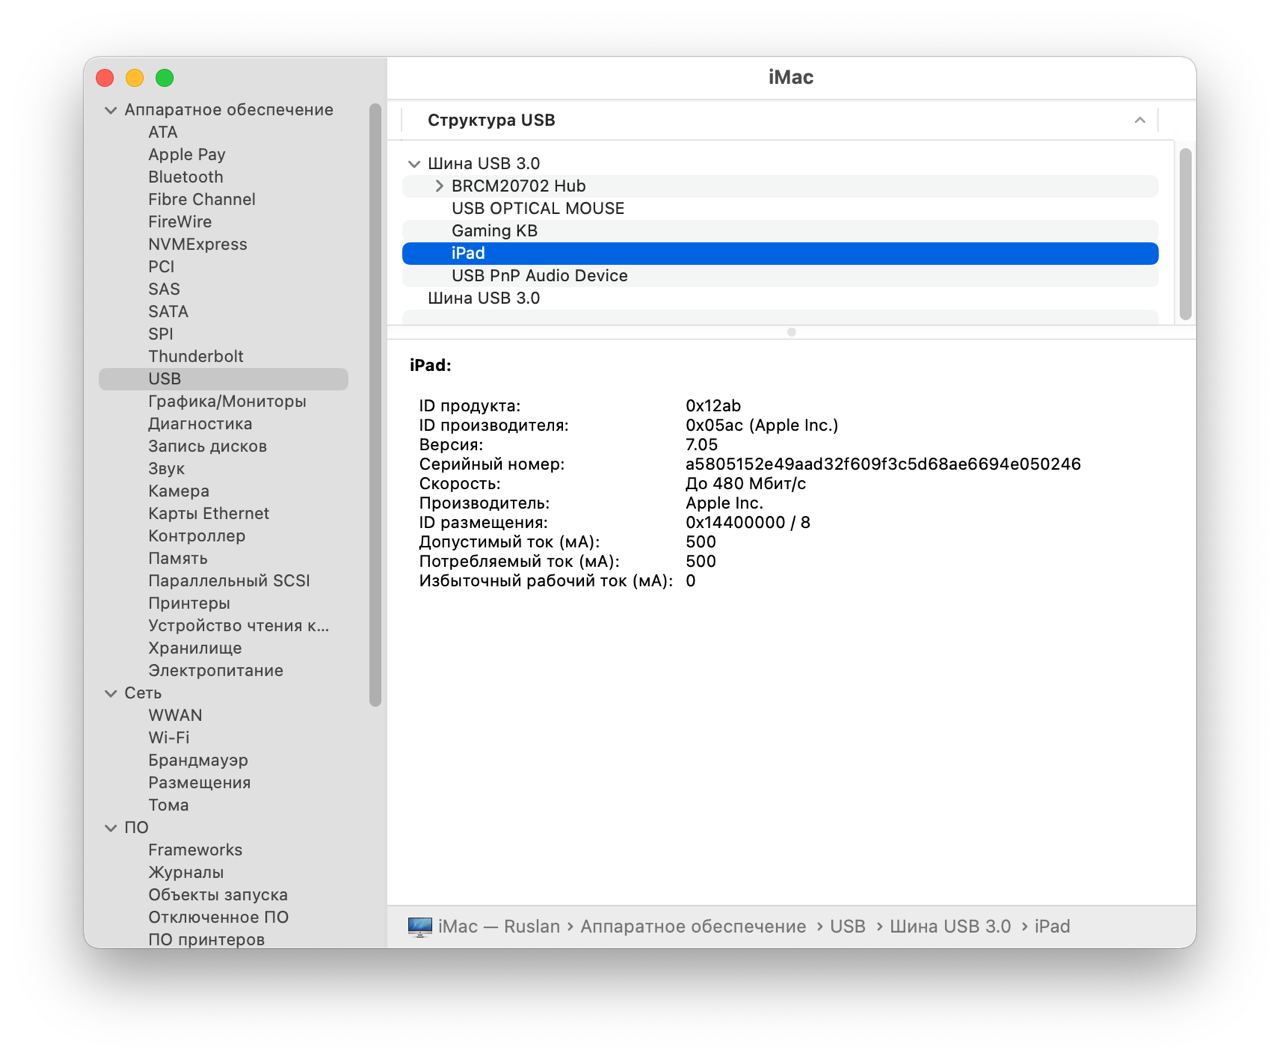Image resolution: width=1280 pixels, height=1059 pixels.
Task: Click the До 480 Мбит/с speed value
Action: pos(745,484)
